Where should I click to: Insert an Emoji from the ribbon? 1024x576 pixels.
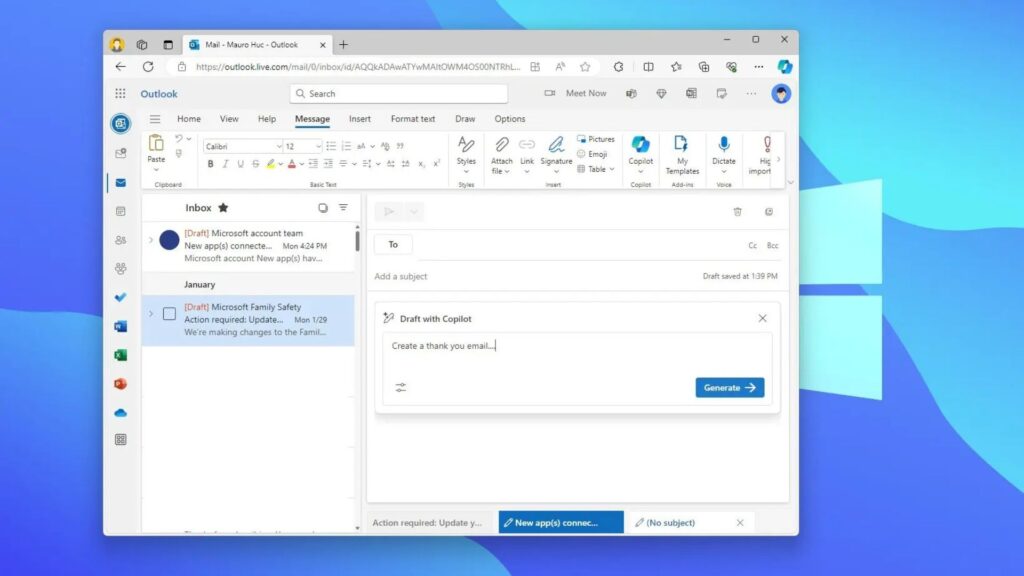(592, 154)
